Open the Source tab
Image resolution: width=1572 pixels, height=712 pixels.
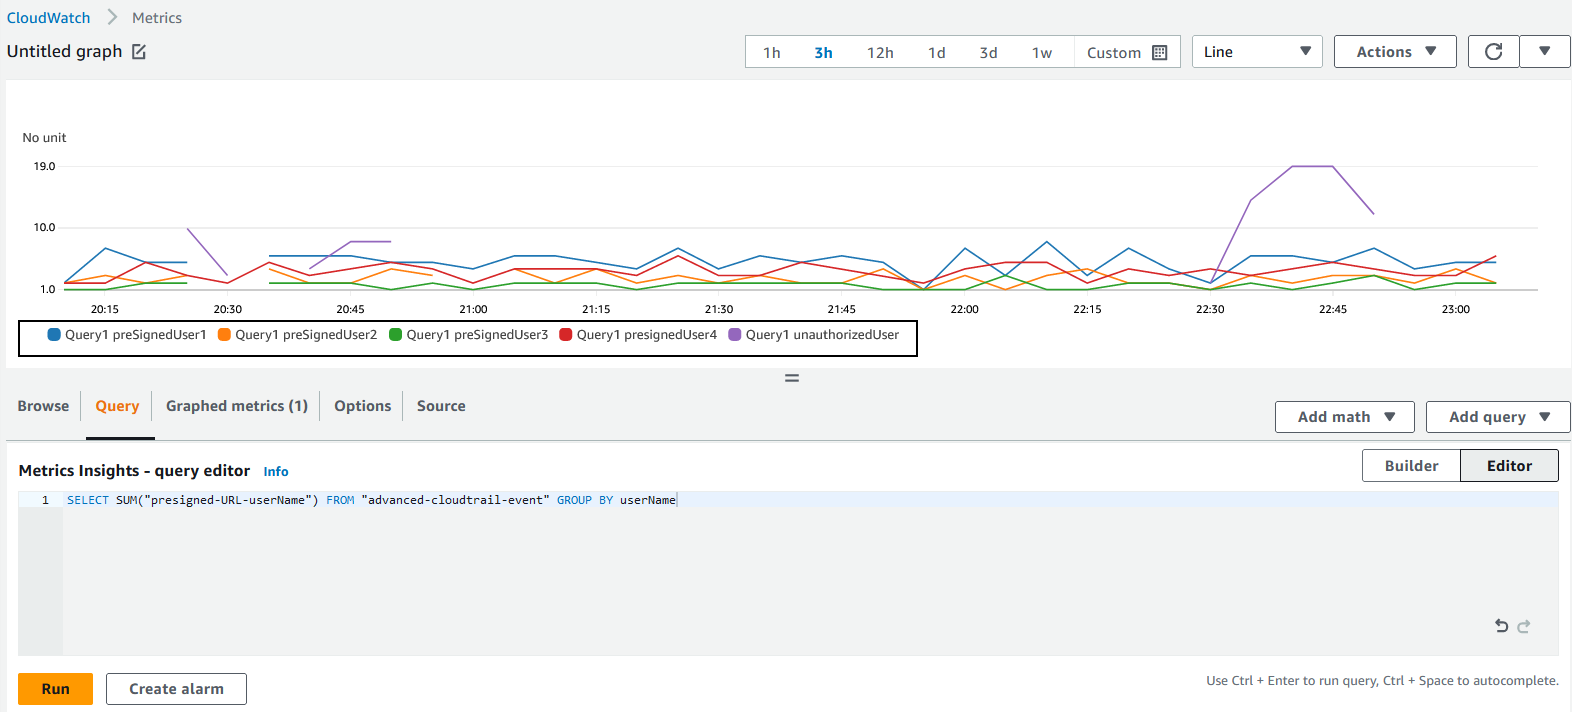point(441,406)
